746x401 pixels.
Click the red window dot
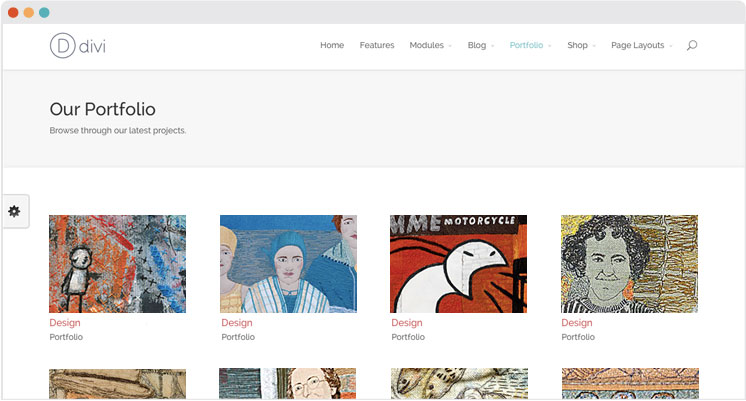[13, 12]
